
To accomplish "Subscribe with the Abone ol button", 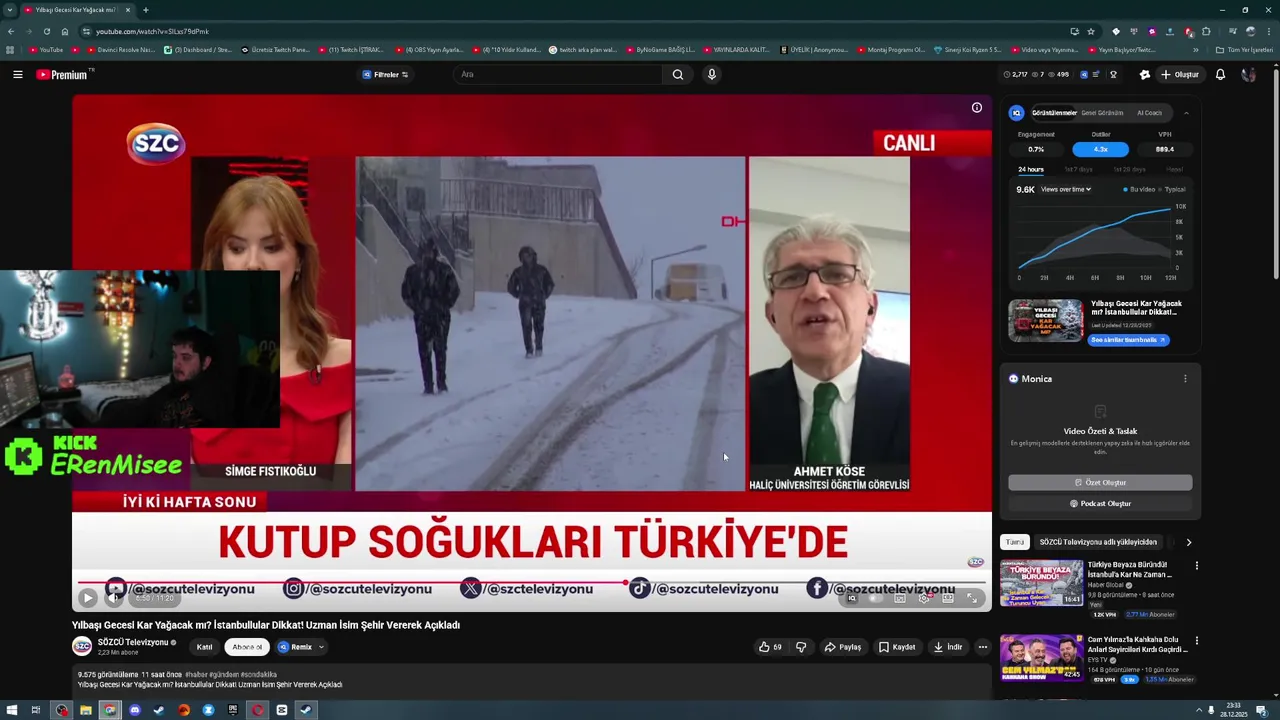I will 247,647.
